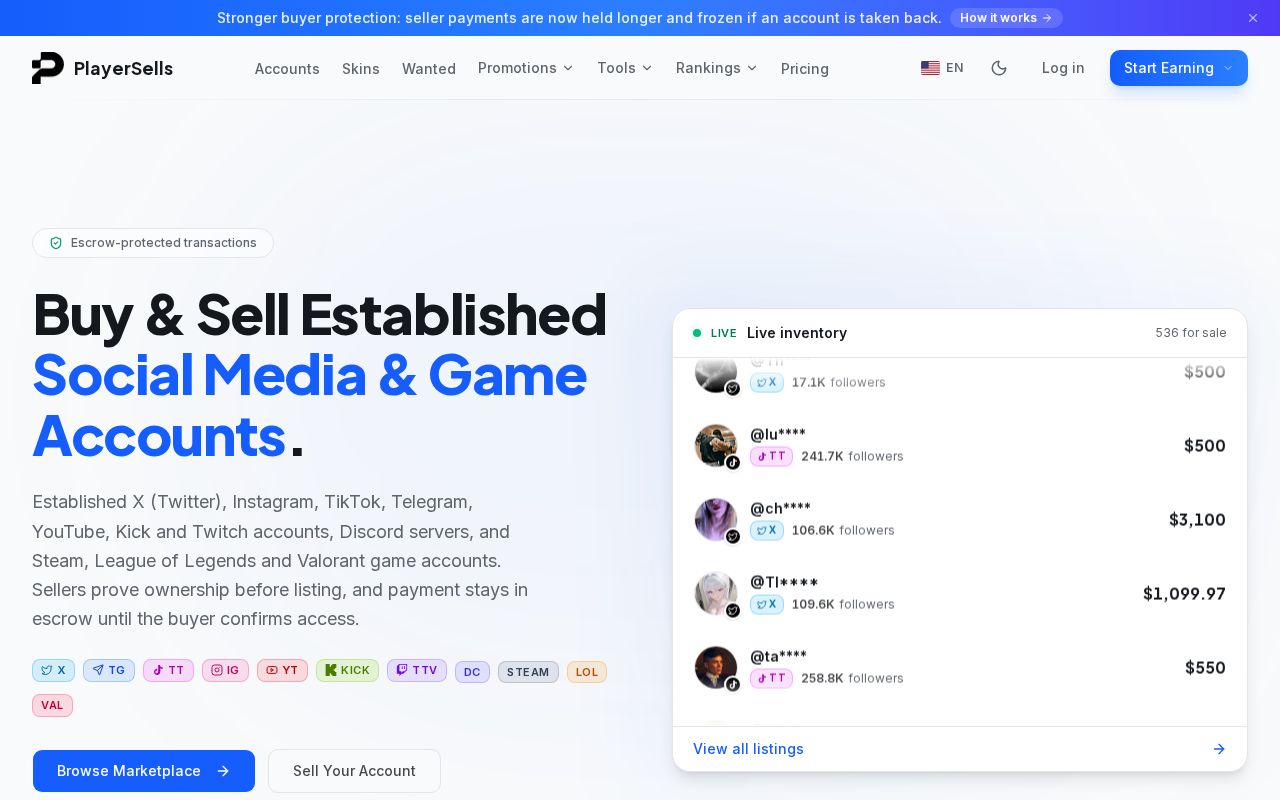Click the $3,100 price of @ch****

tap(1197, 520)
